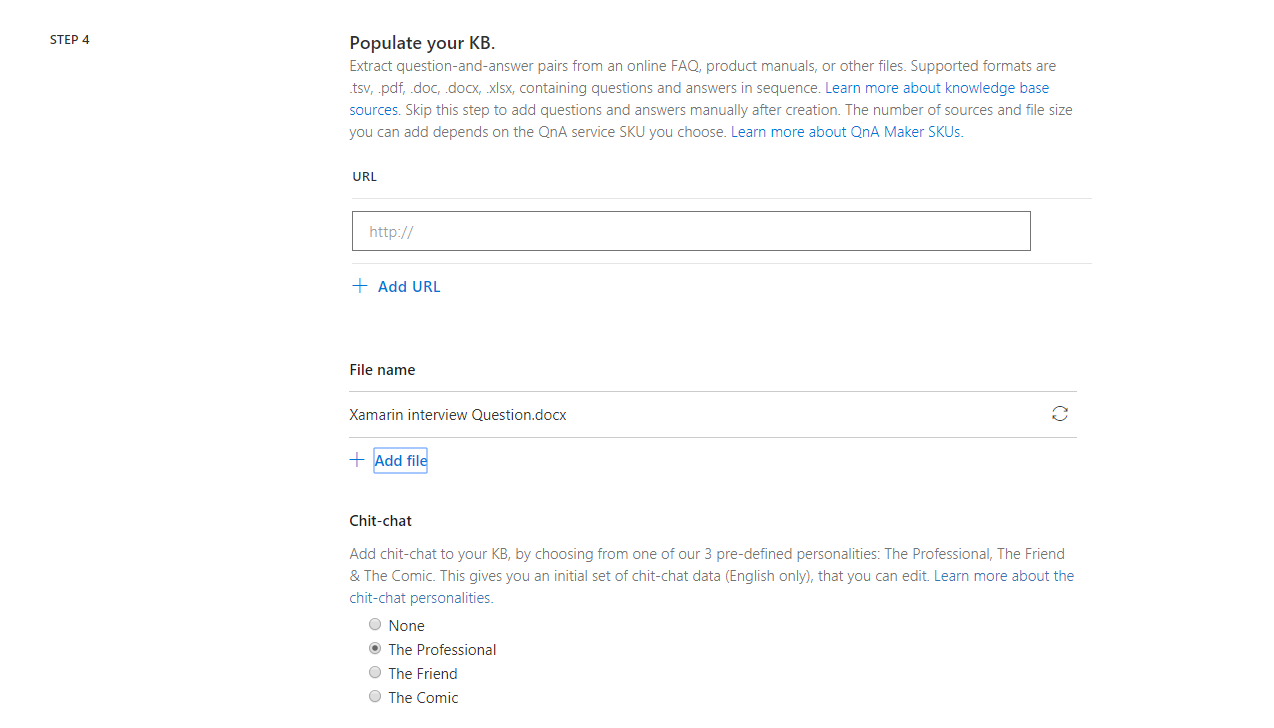Focus the http:// URL input field
The image size is (1274, 728).
[691, 231]
